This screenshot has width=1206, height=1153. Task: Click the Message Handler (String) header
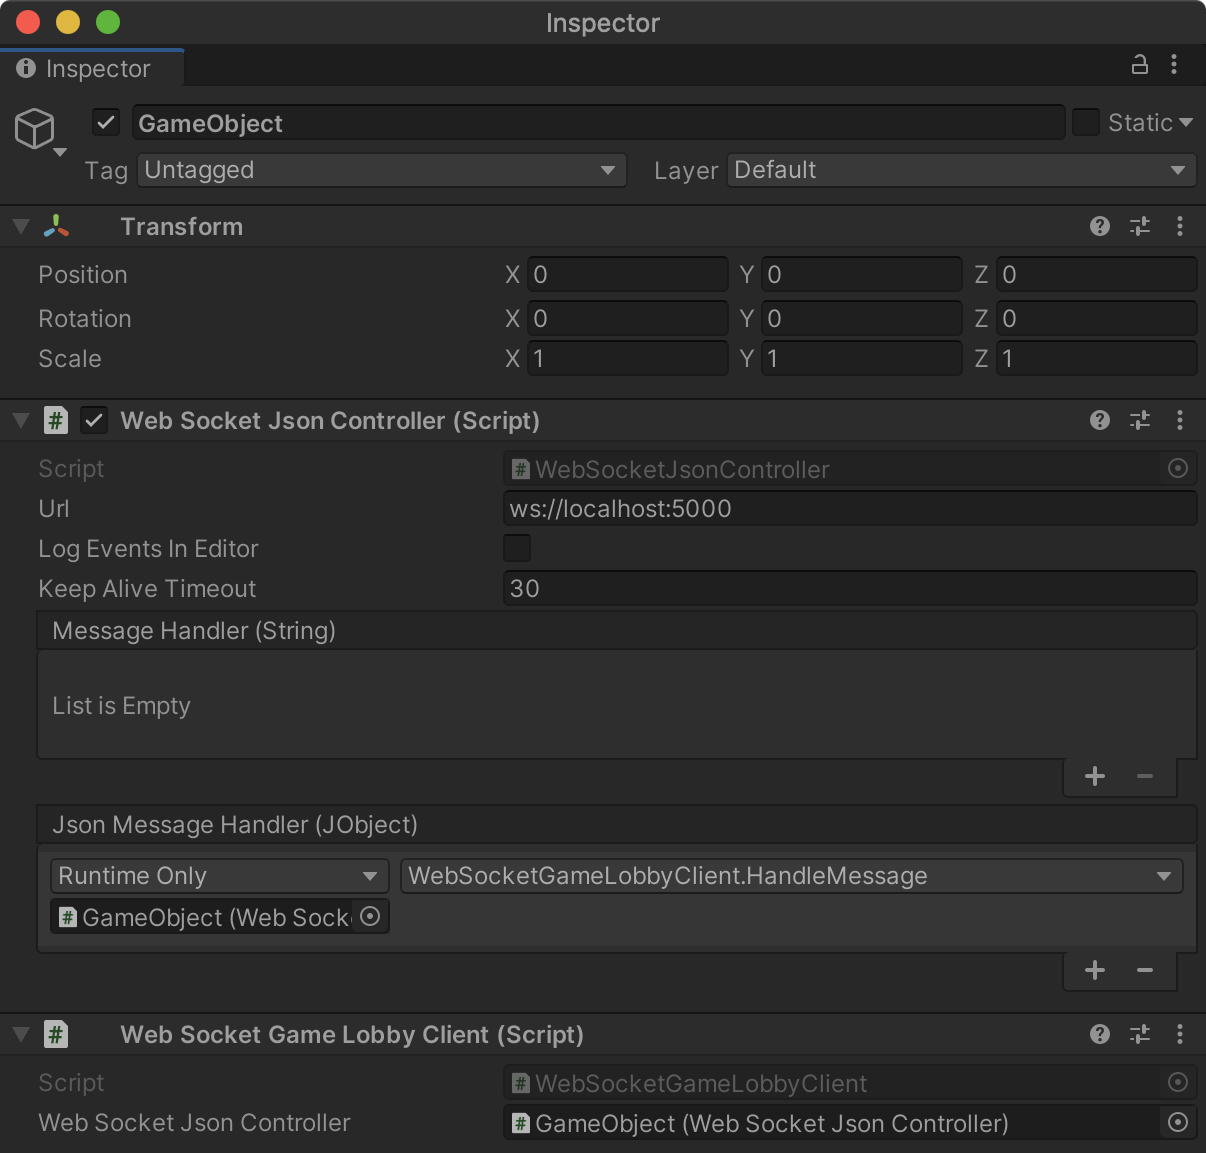pos(616,630)
